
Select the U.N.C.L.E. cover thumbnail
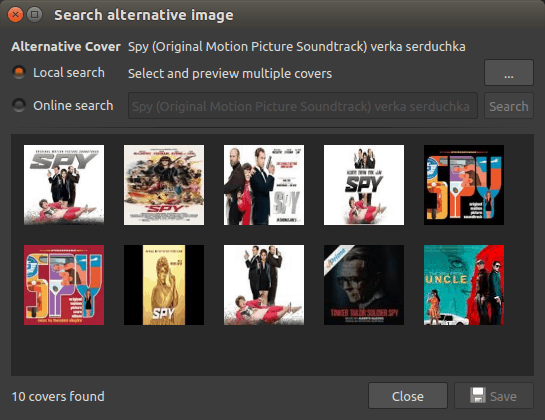point(464,285)
